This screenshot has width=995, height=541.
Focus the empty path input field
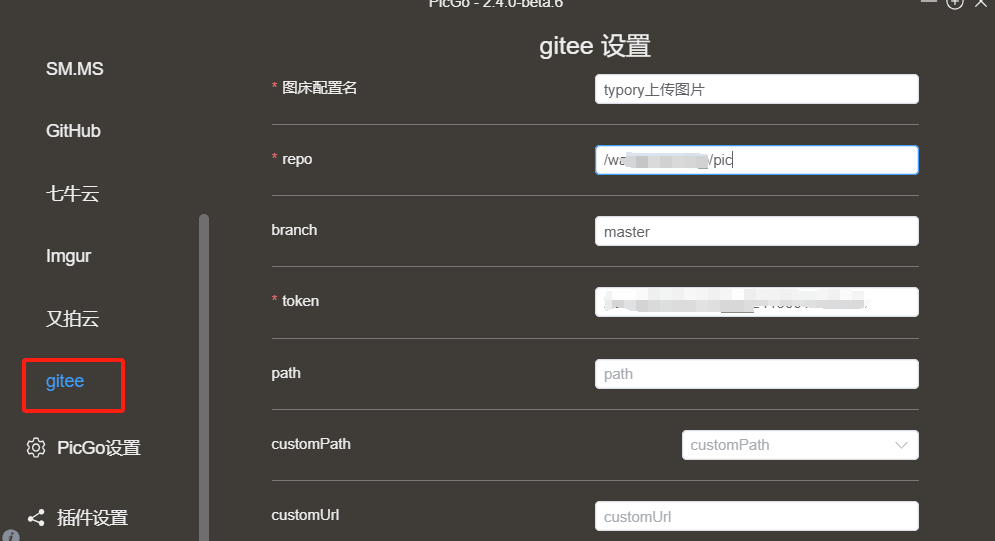(x=756, y=374)
